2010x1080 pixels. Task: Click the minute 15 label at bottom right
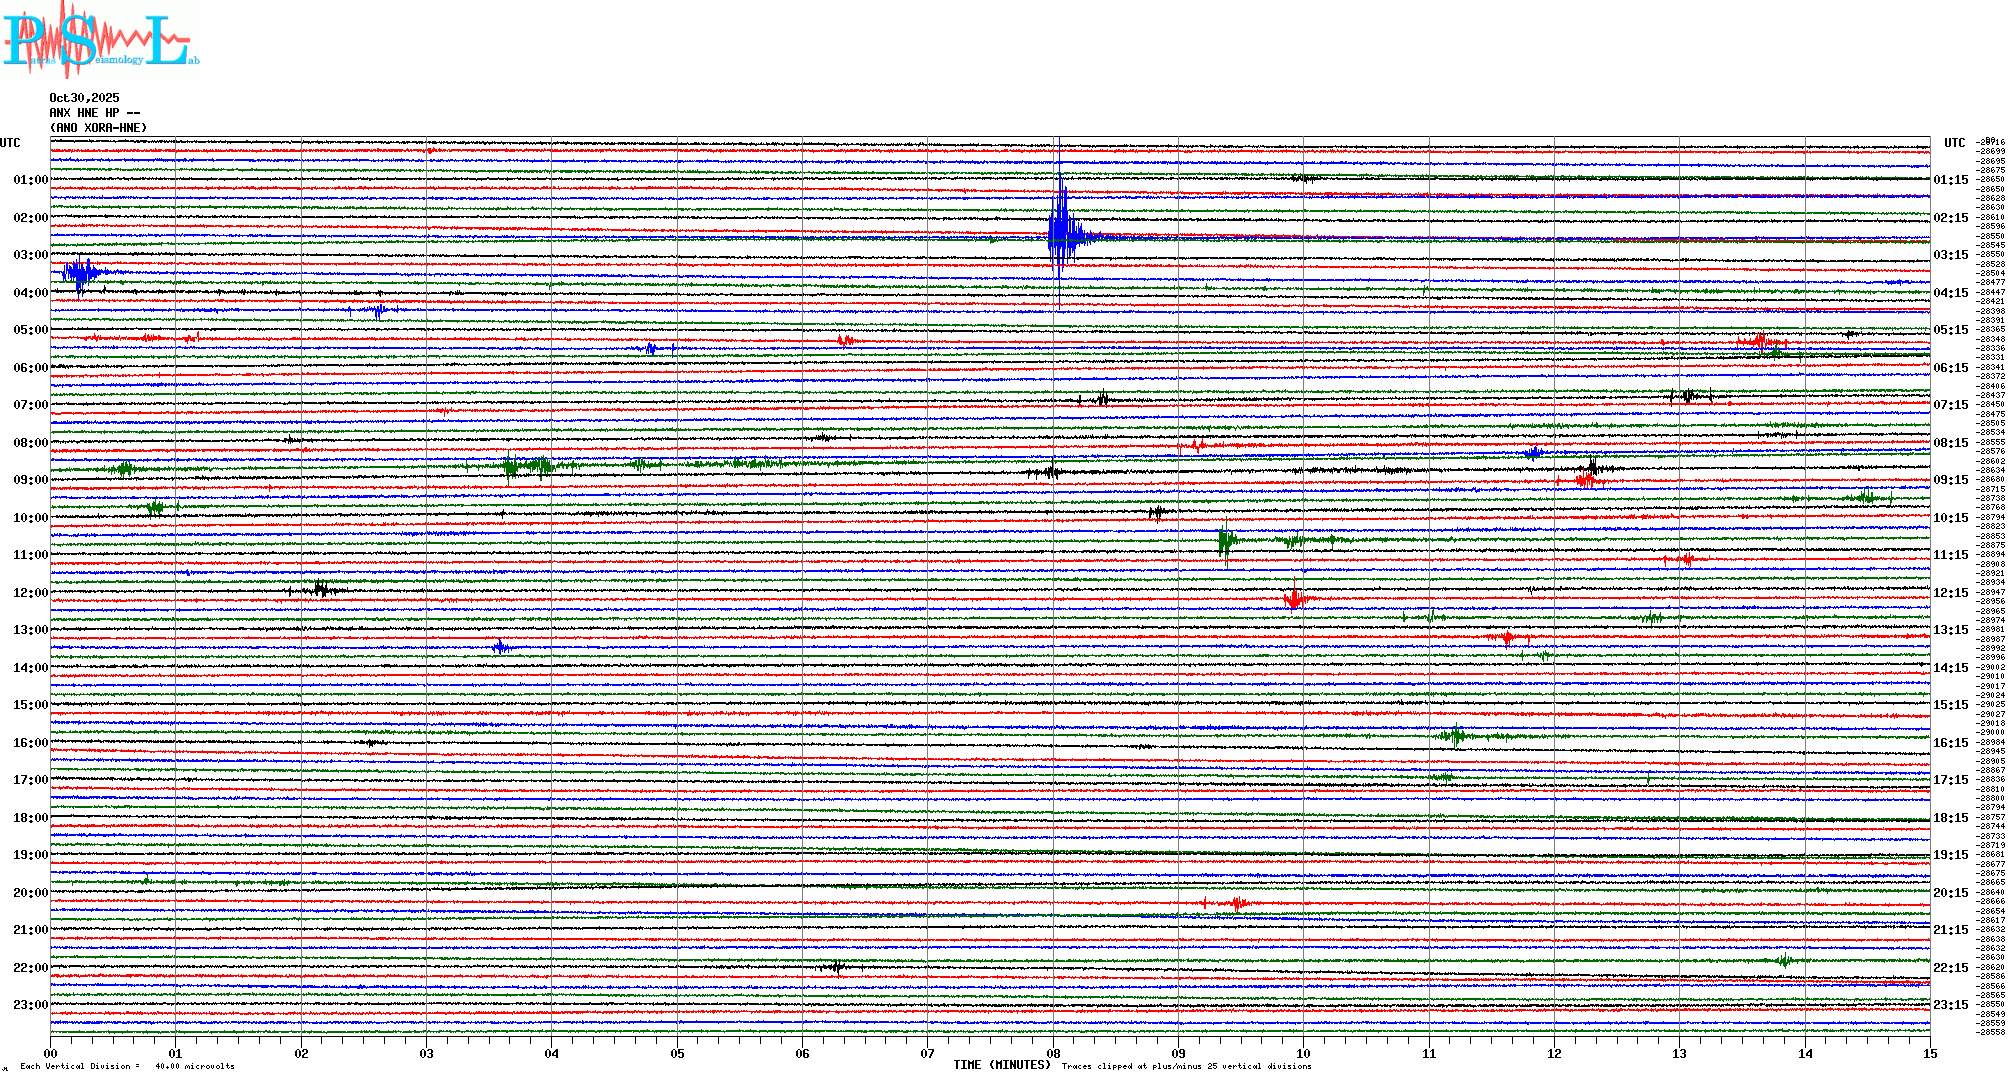click(1929, 1053)
